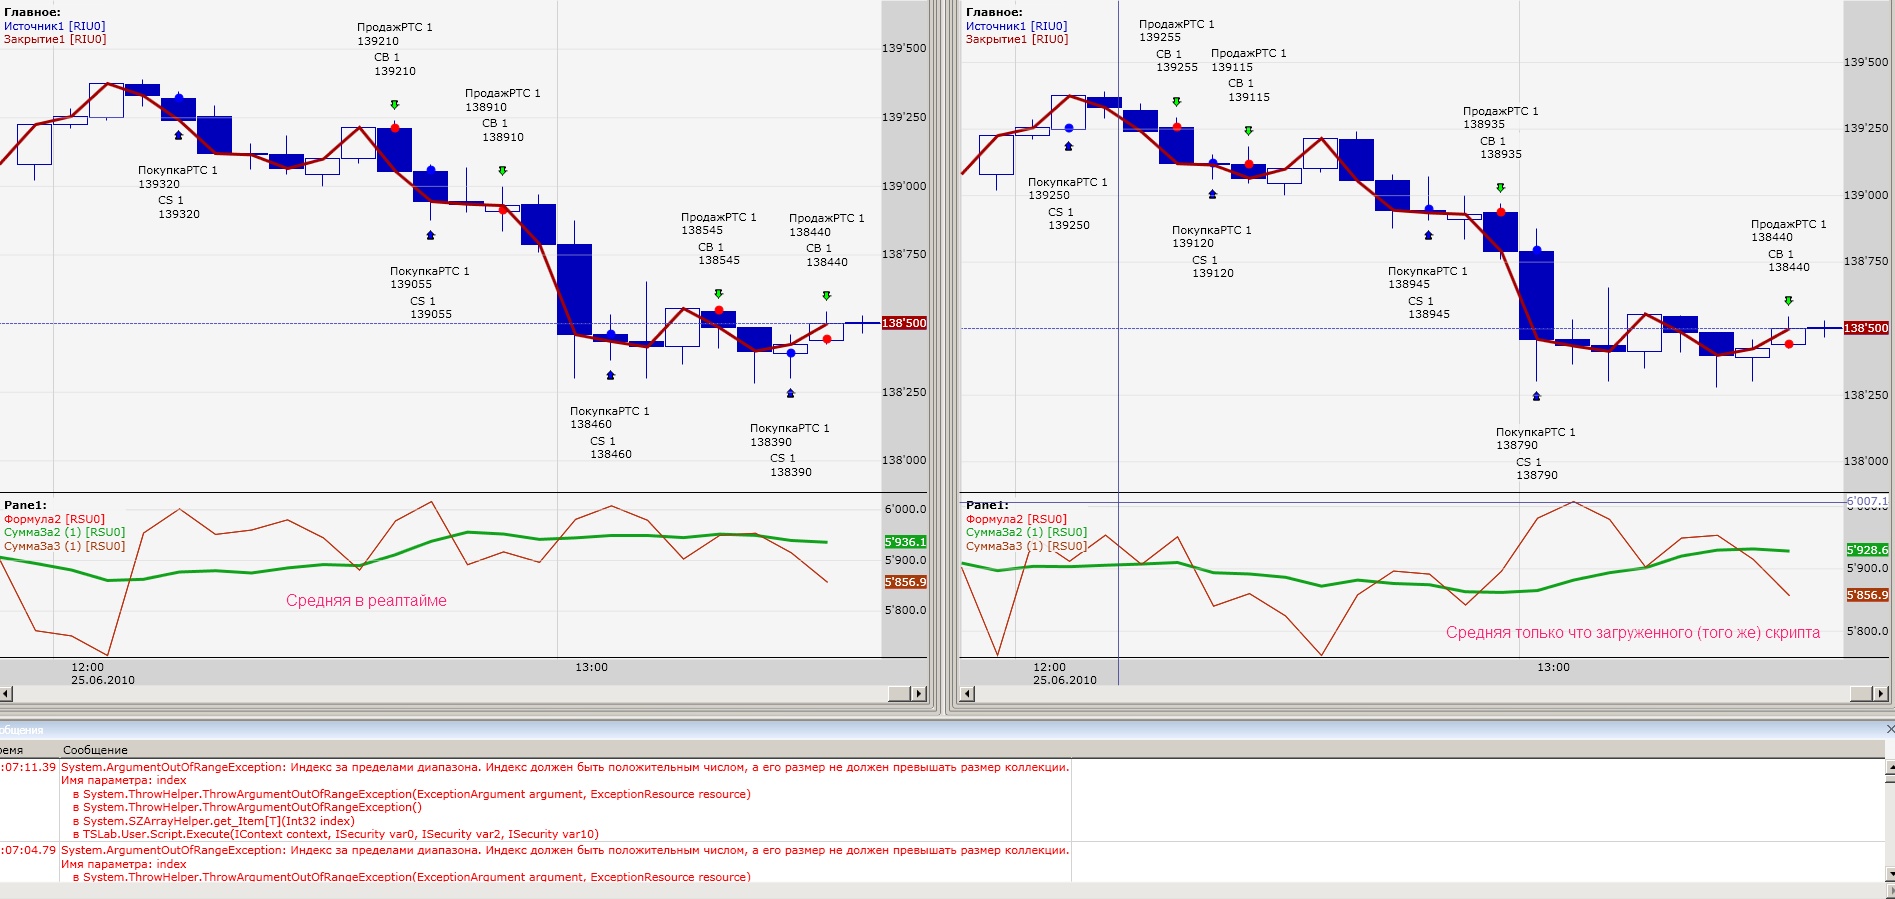Click blue buy arrow above ПокупкаРТС 1 138790
This screenshot has width=1895, height=899.
pos(1537,396)
